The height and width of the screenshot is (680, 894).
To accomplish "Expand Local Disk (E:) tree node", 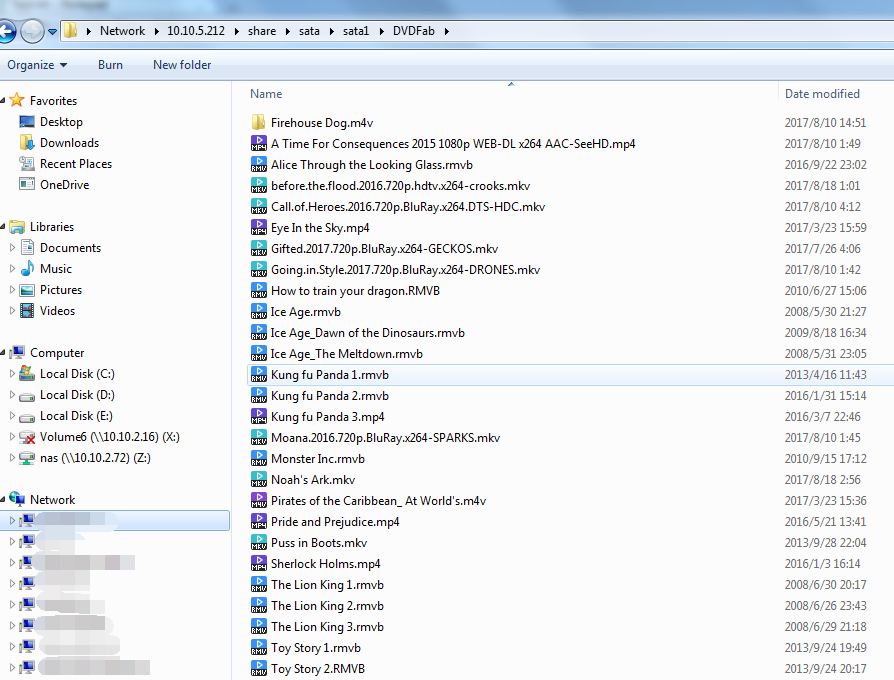I will tap(12, 416).
